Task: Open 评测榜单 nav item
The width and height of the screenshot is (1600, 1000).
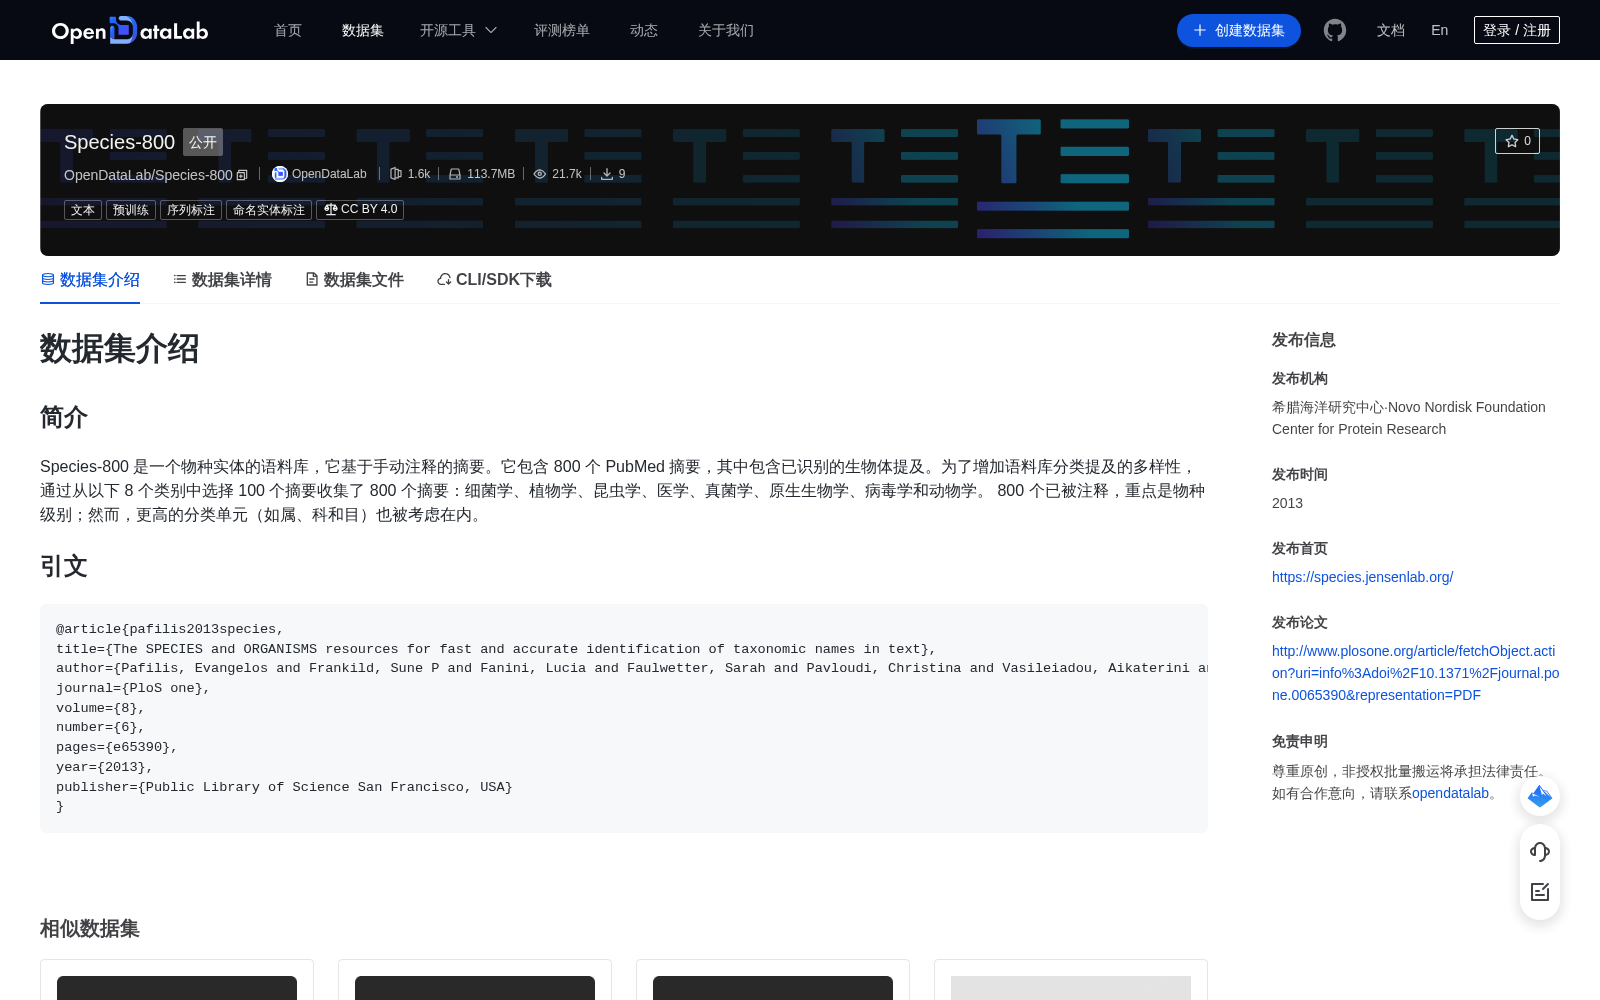Action: coord(562,30)
